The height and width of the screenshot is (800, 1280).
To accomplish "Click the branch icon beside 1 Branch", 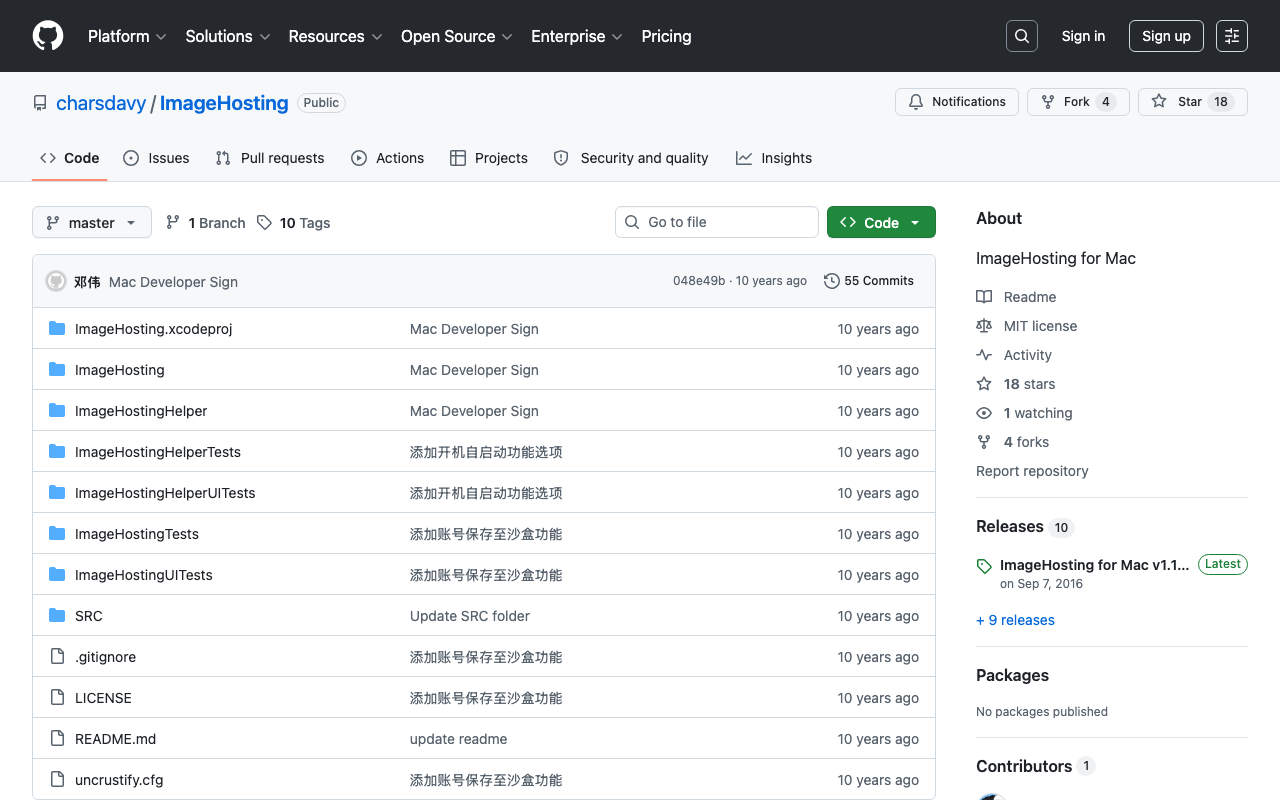I will [x=173, y=222].
